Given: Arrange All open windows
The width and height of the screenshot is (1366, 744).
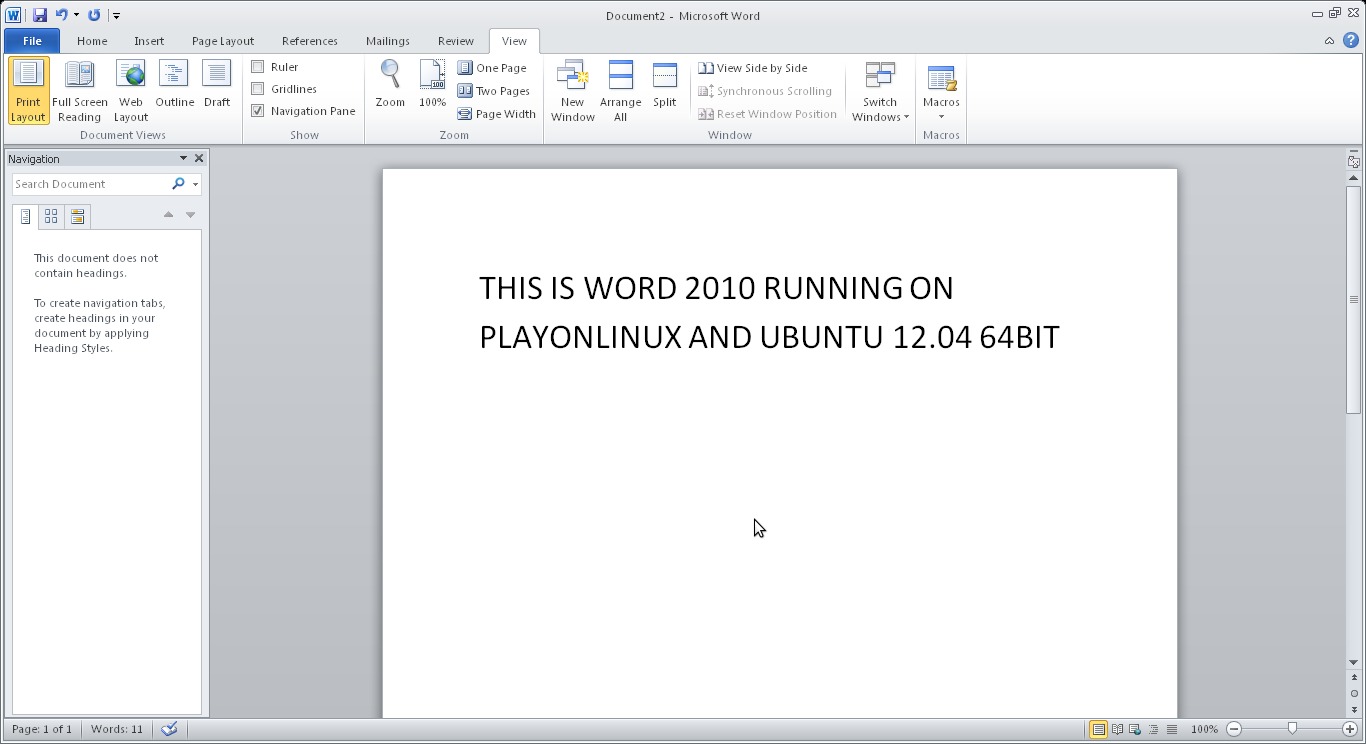Looking at the screenshot, I should 620,91.
